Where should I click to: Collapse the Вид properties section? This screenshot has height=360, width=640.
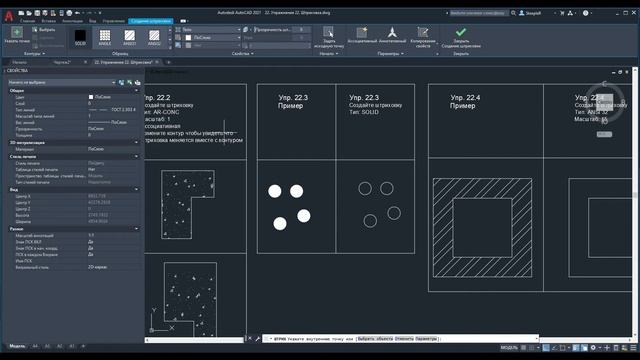[x=136, y=189]
